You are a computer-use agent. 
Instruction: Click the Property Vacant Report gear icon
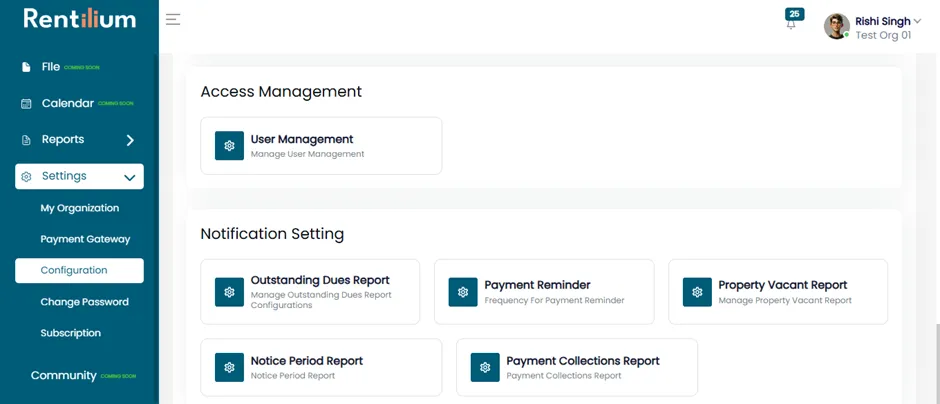(x=697, y=292)
